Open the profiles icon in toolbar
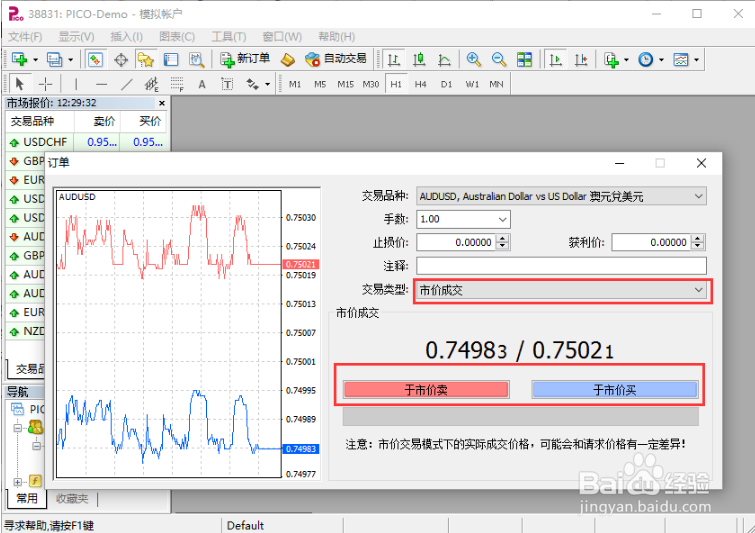755x533 pixels. tap(54, 59)
